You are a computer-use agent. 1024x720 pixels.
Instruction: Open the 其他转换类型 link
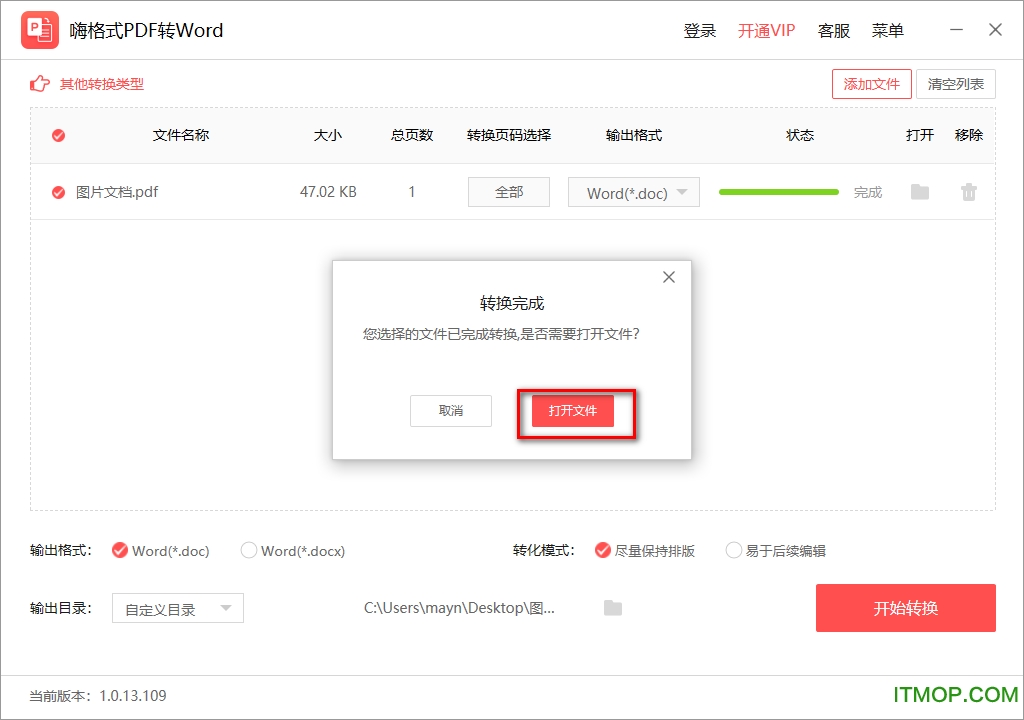pyautogui.click(x=102, y=84)
